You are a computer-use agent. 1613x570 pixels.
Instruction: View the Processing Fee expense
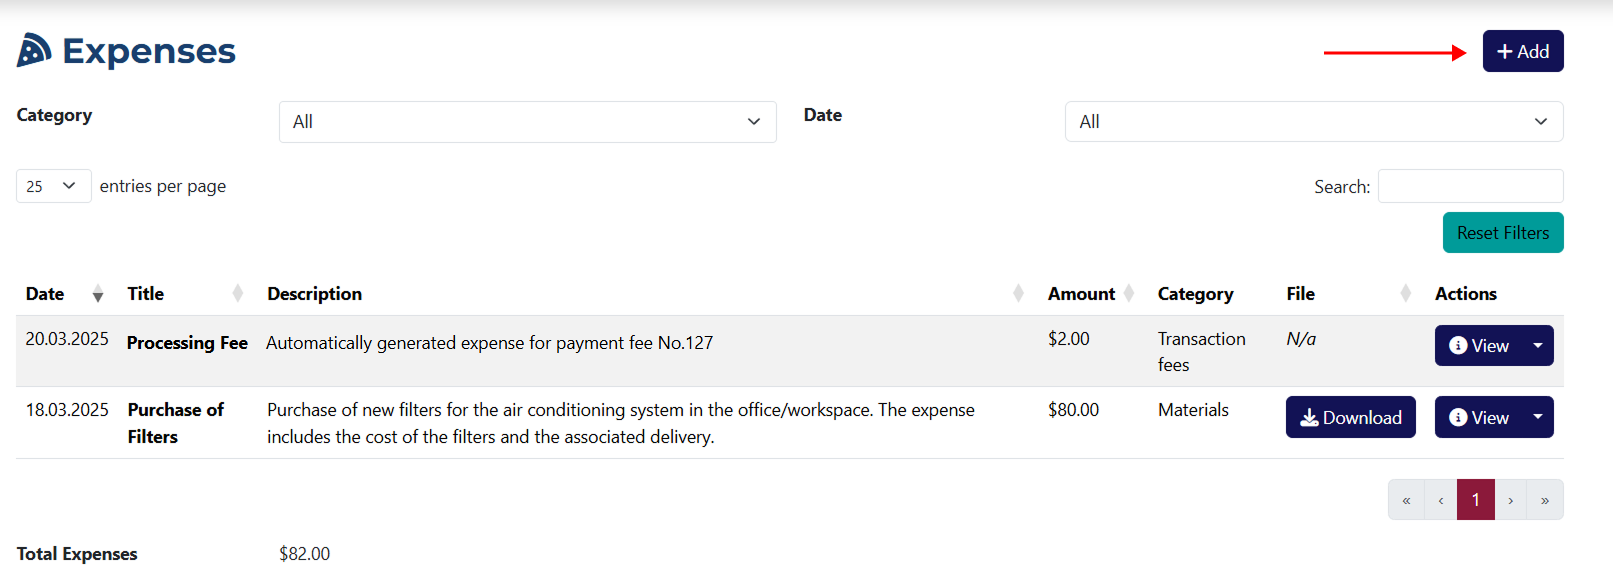click(x=1478, y=346)
